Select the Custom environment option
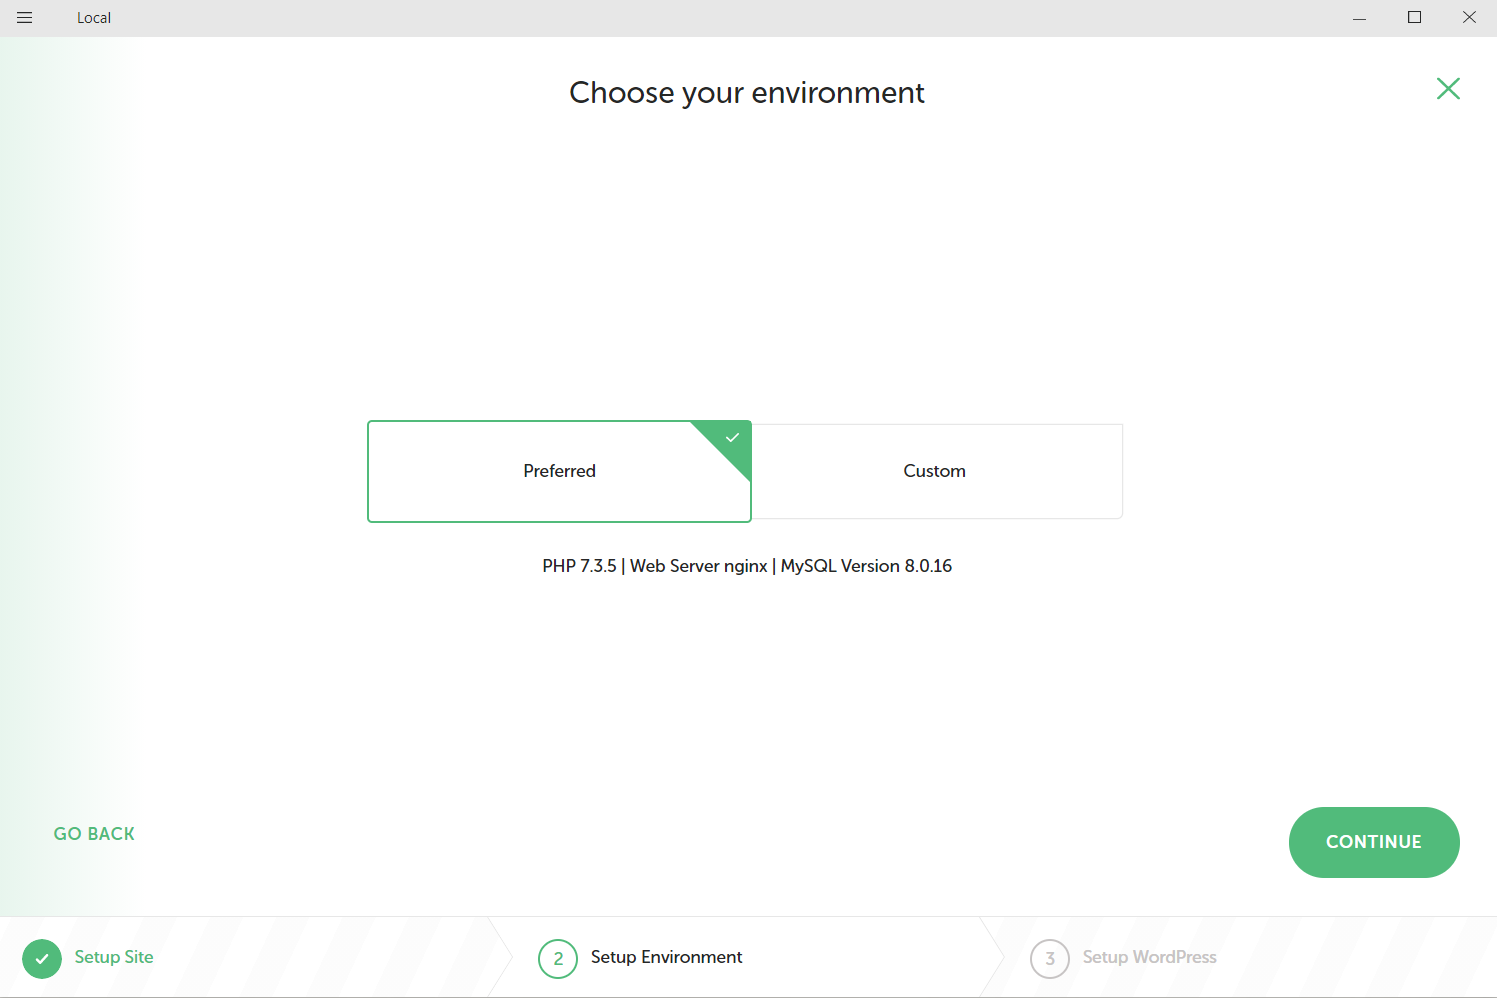Screen dimensions: 1497x998 click(936, 471)
